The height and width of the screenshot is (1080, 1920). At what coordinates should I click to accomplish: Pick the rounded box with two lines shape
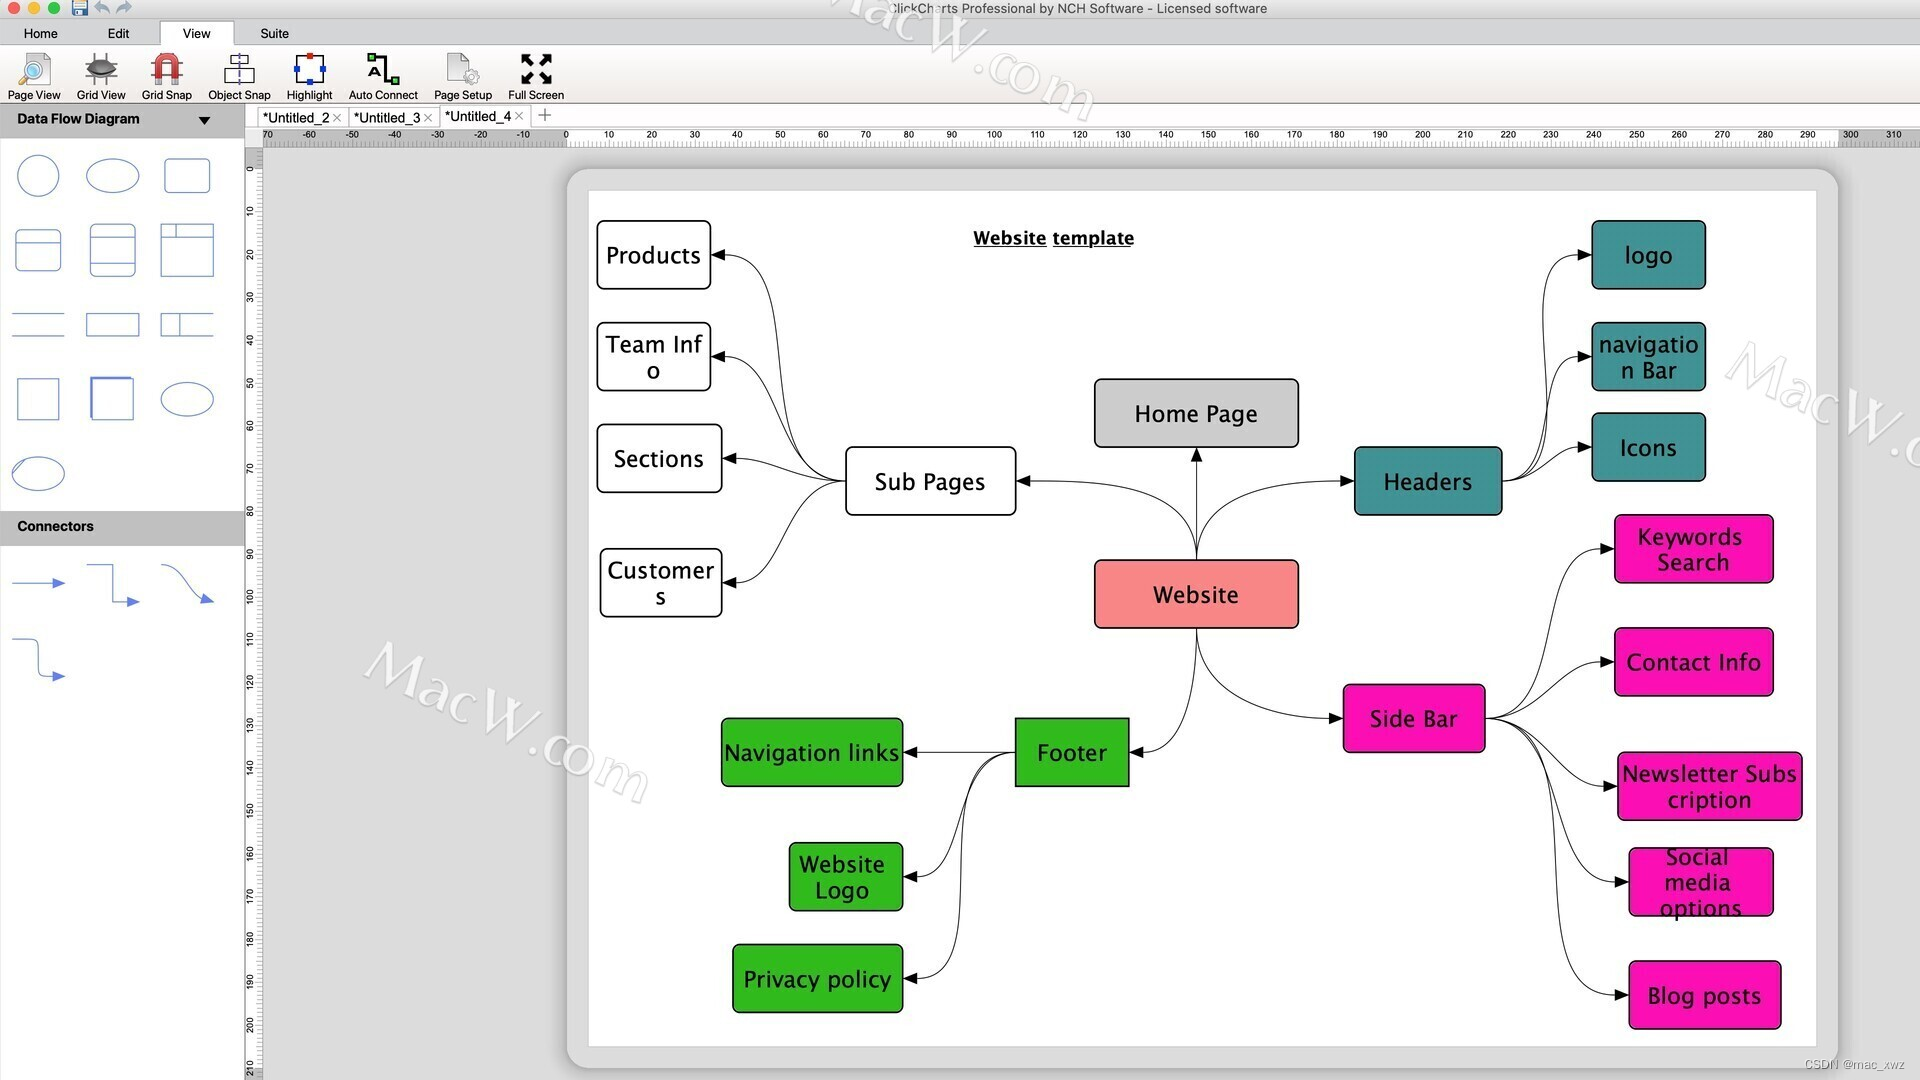(112, 250)
